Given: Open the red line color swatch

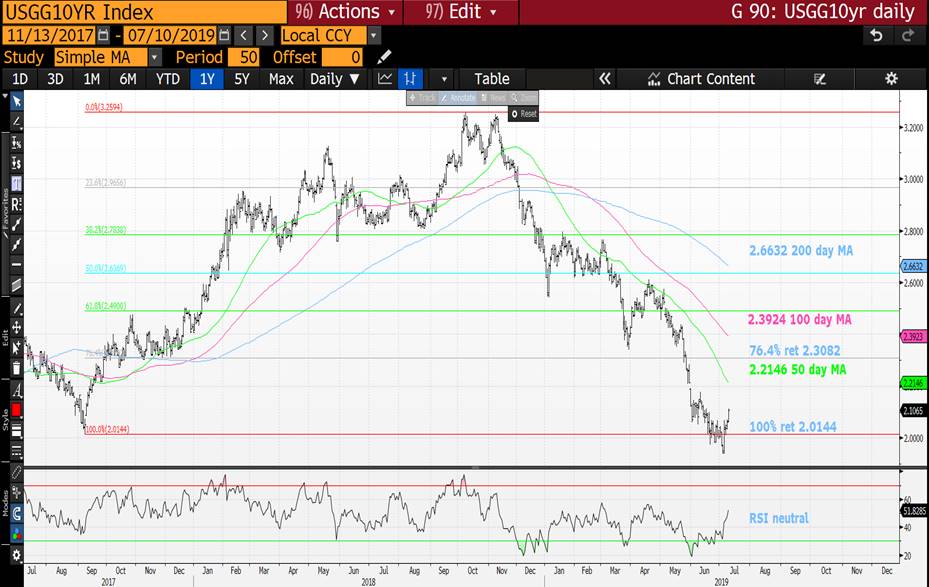Looking at the screenshot, I should tap(17, 410).
